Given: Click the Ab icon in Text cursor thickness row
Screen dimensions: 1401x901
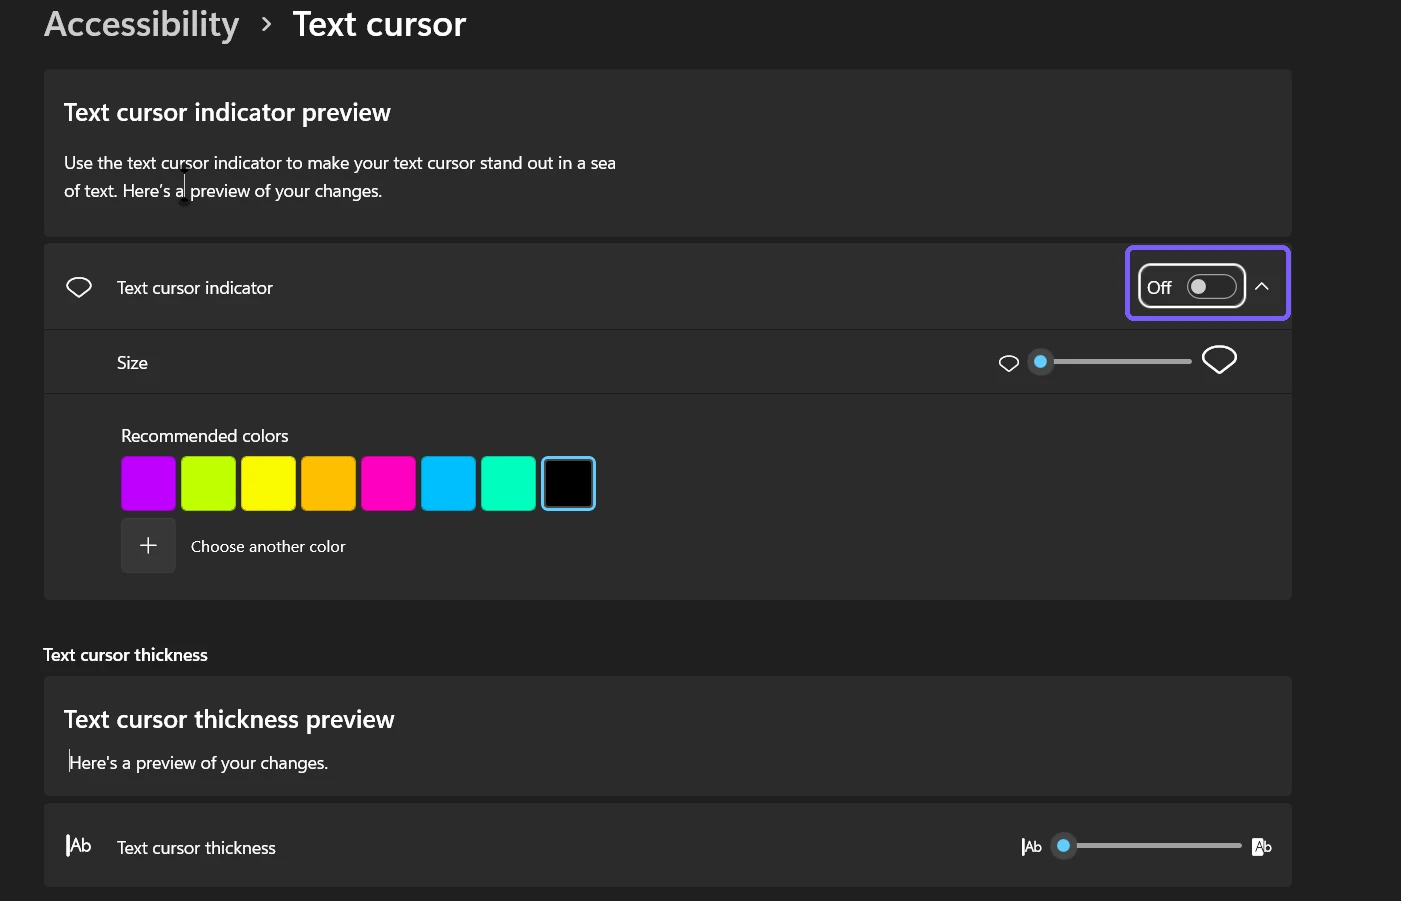Looking at the screenshot, I should click(x=79, y=846).
